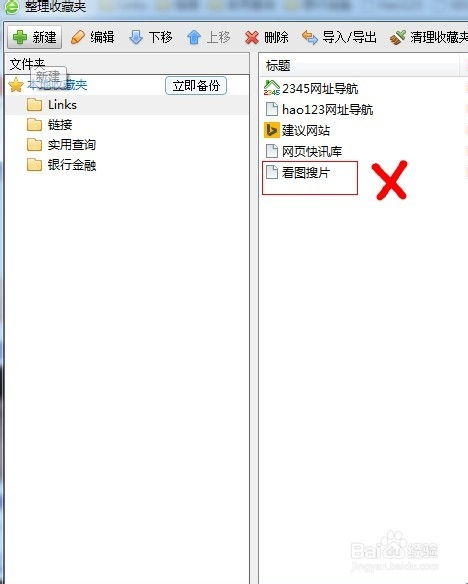Open 导入/导出 import-export arrows icon

[310, 37]
